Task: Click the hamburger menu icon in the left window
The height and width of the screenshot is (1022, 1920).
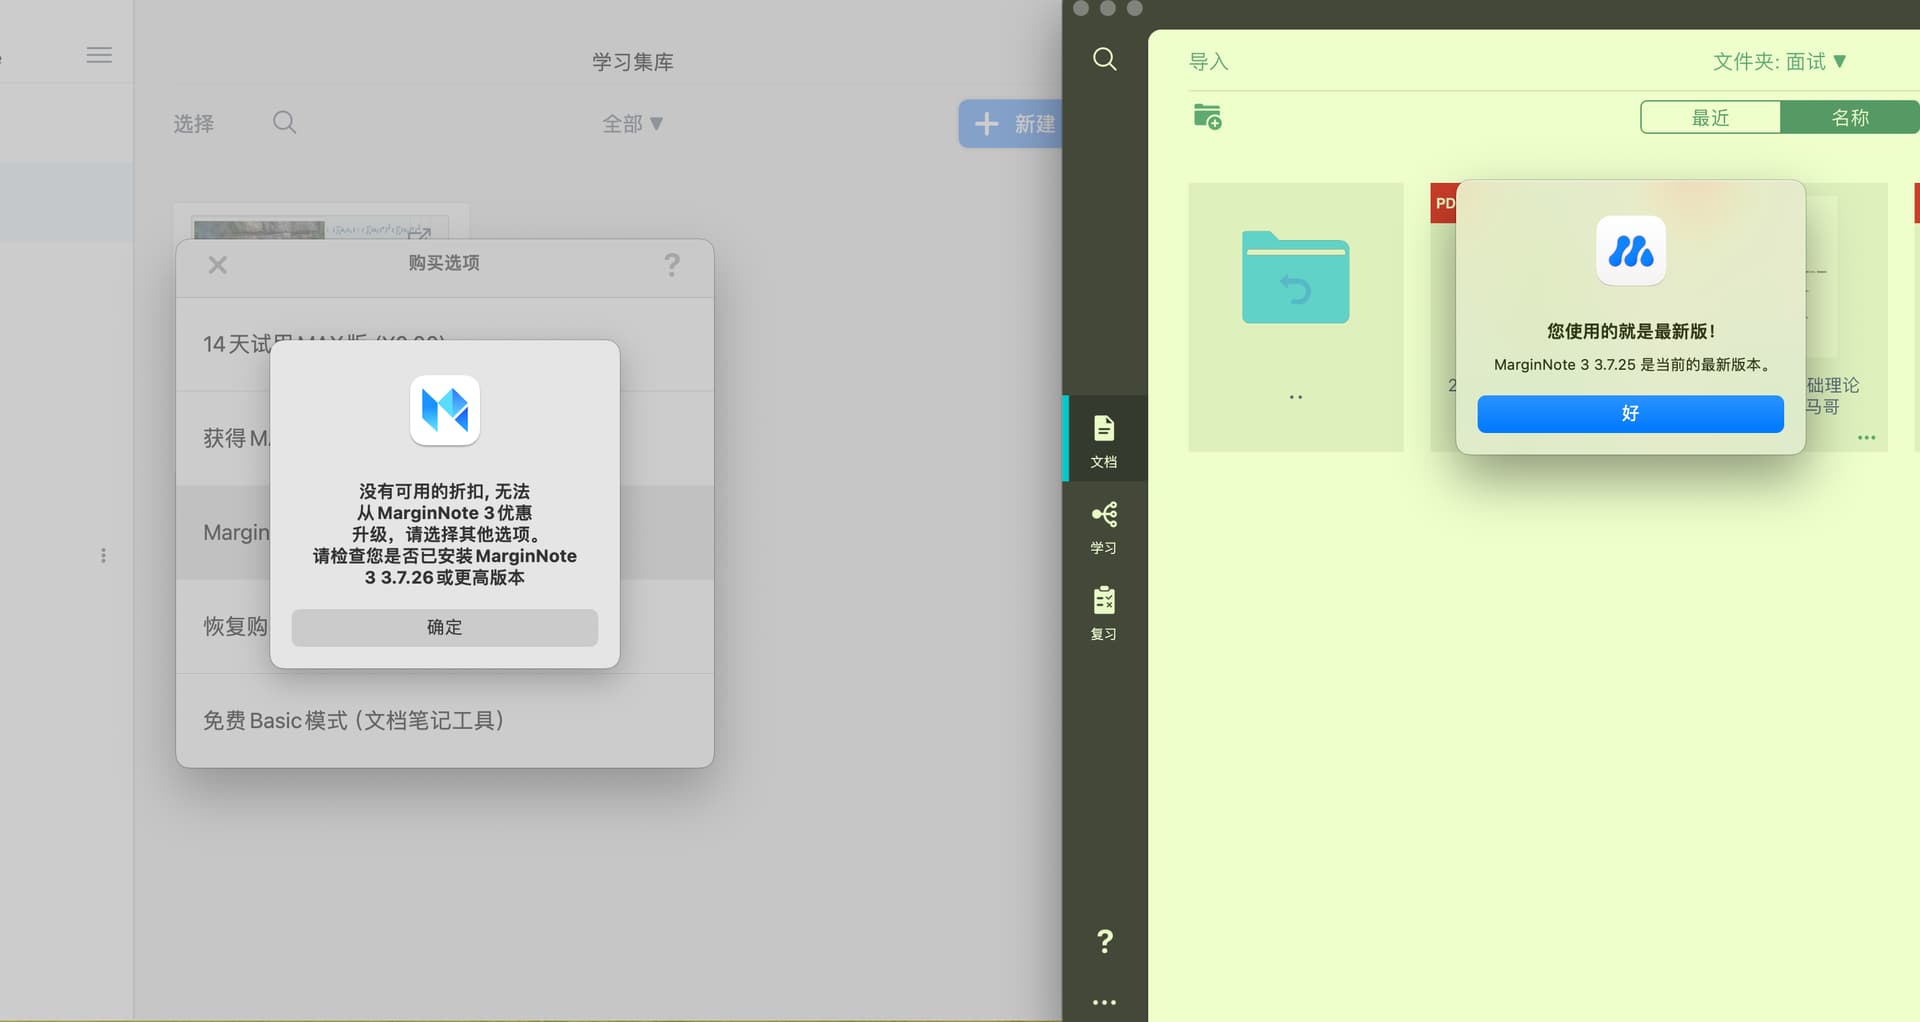Action: [99, 55]
